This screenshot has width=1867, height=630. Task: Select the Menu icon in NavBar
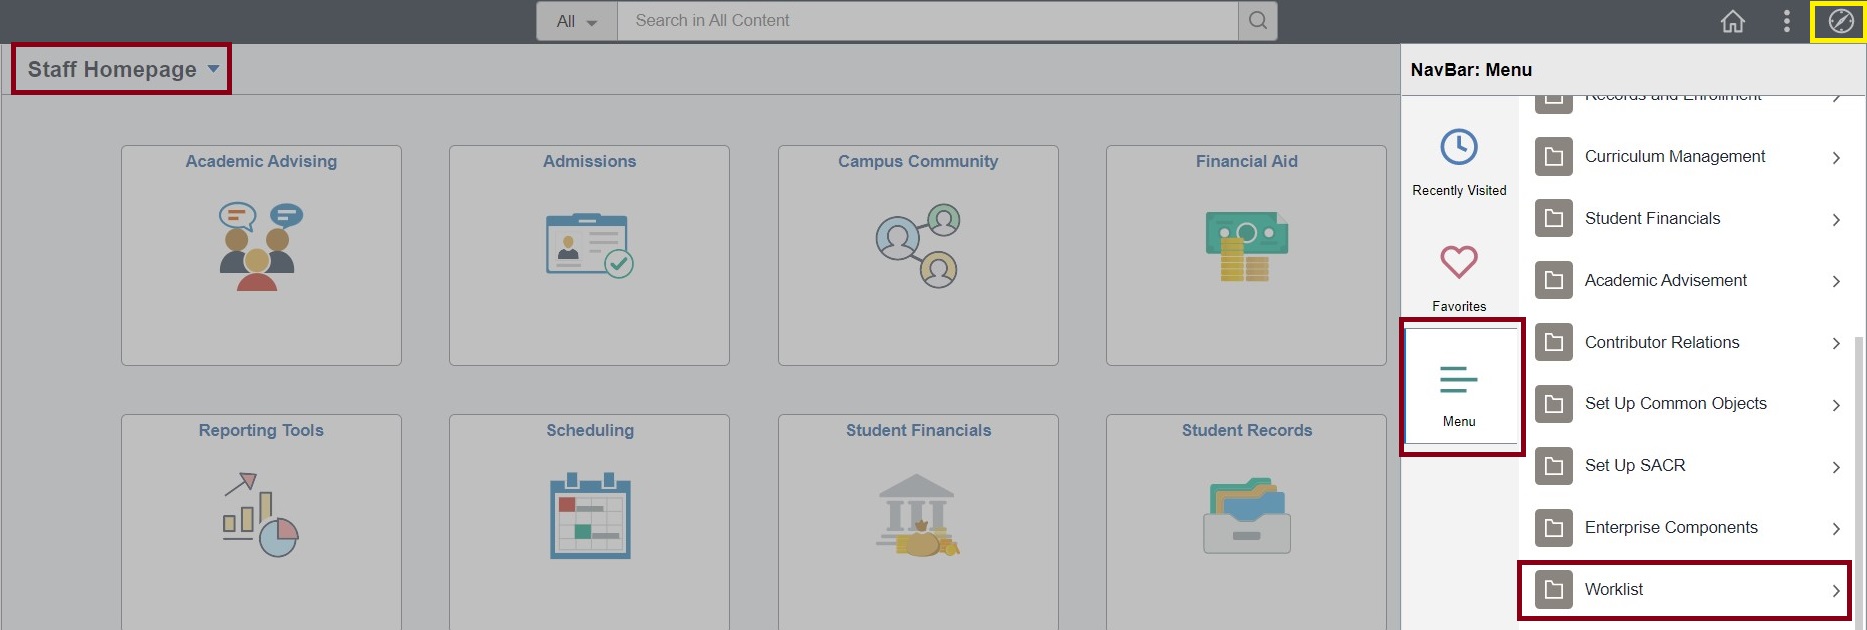(x=1459, y=383)
